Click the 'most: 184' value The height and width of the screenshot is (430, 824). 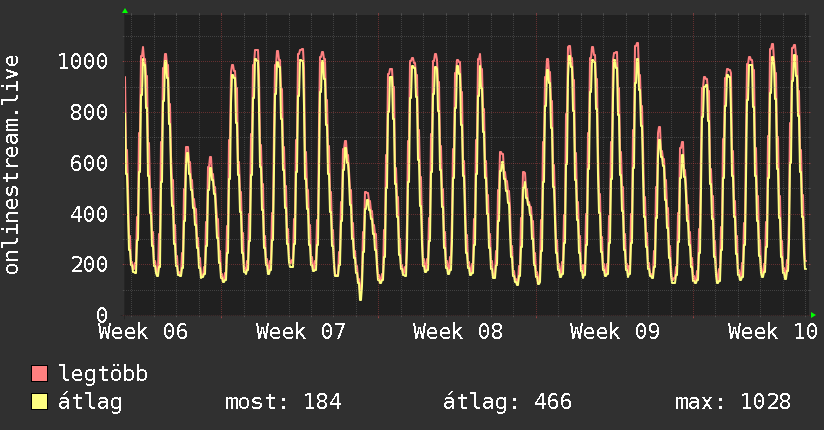(283, 402)
